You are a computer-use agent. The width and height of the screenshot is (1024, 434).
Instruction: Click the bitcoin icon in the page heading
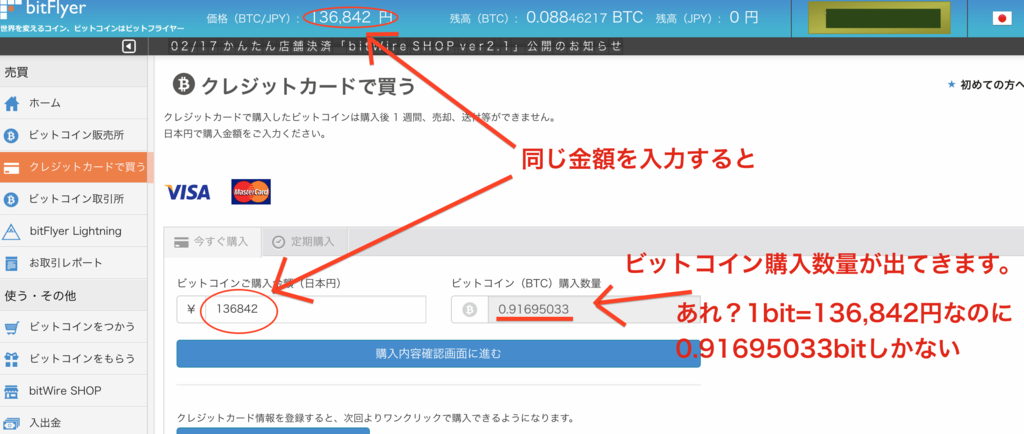(183, 85)
